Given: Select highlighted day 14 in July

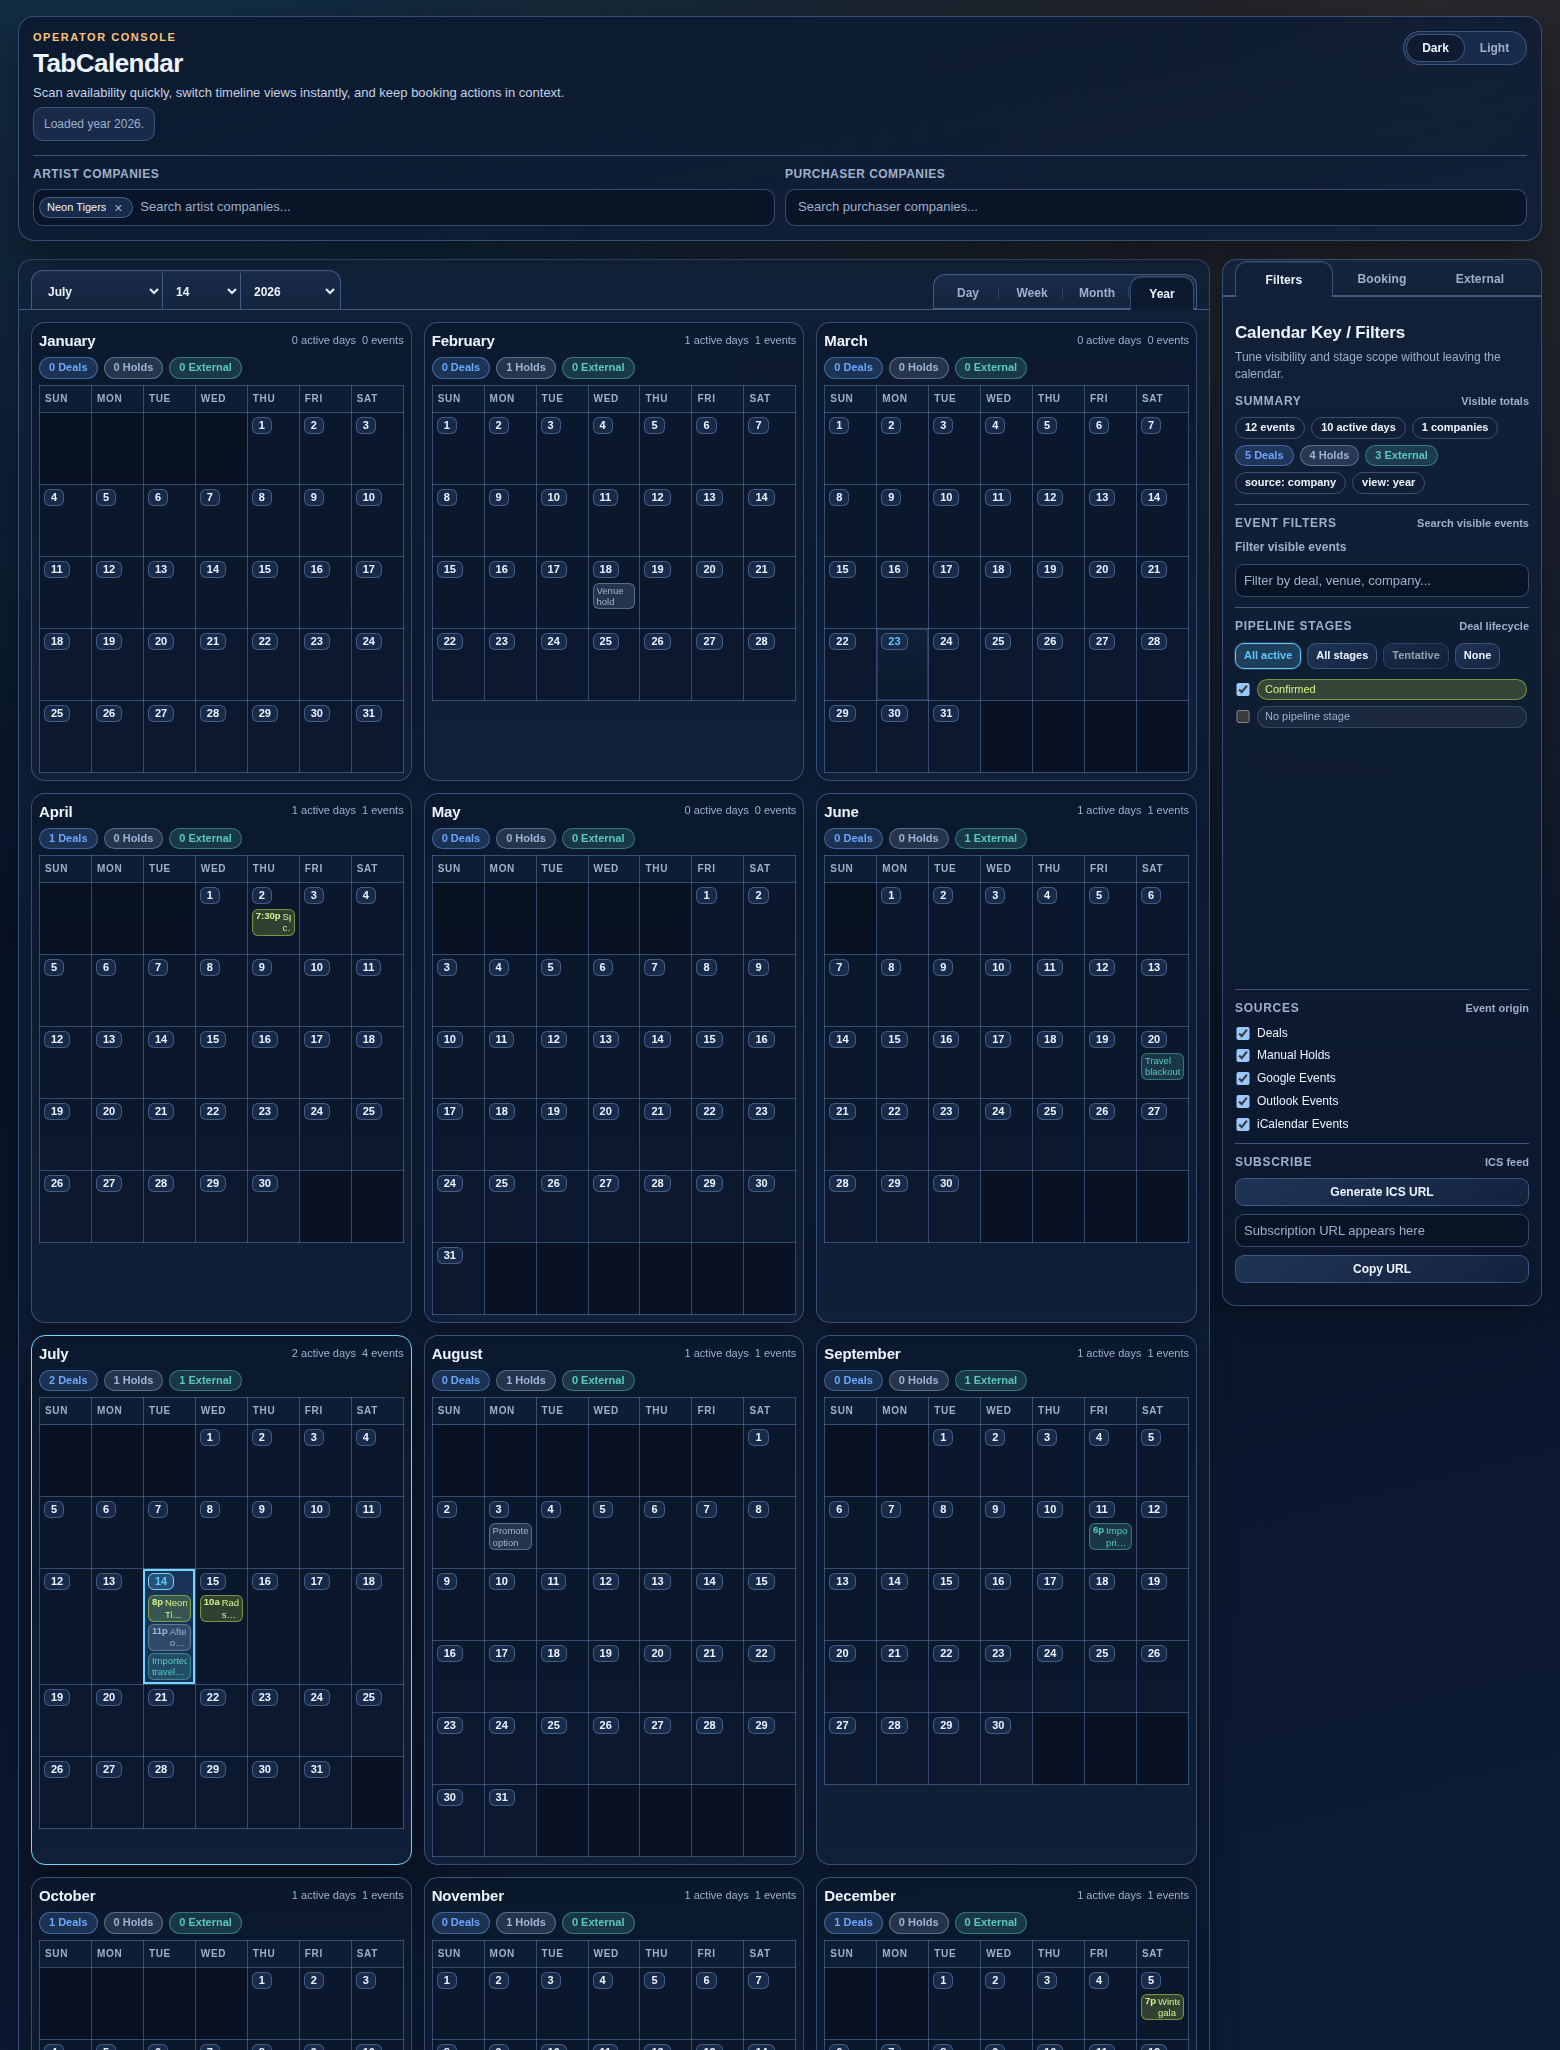Looking at the screenshot, I should point(161,1581).
